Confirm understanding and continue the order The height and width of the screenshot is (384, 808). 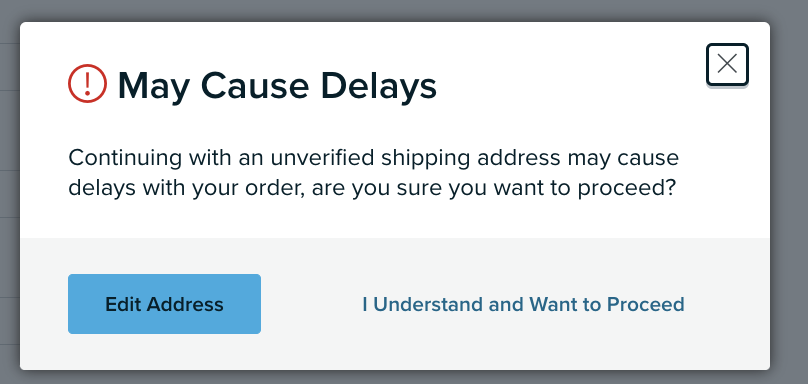coord(523,304)
